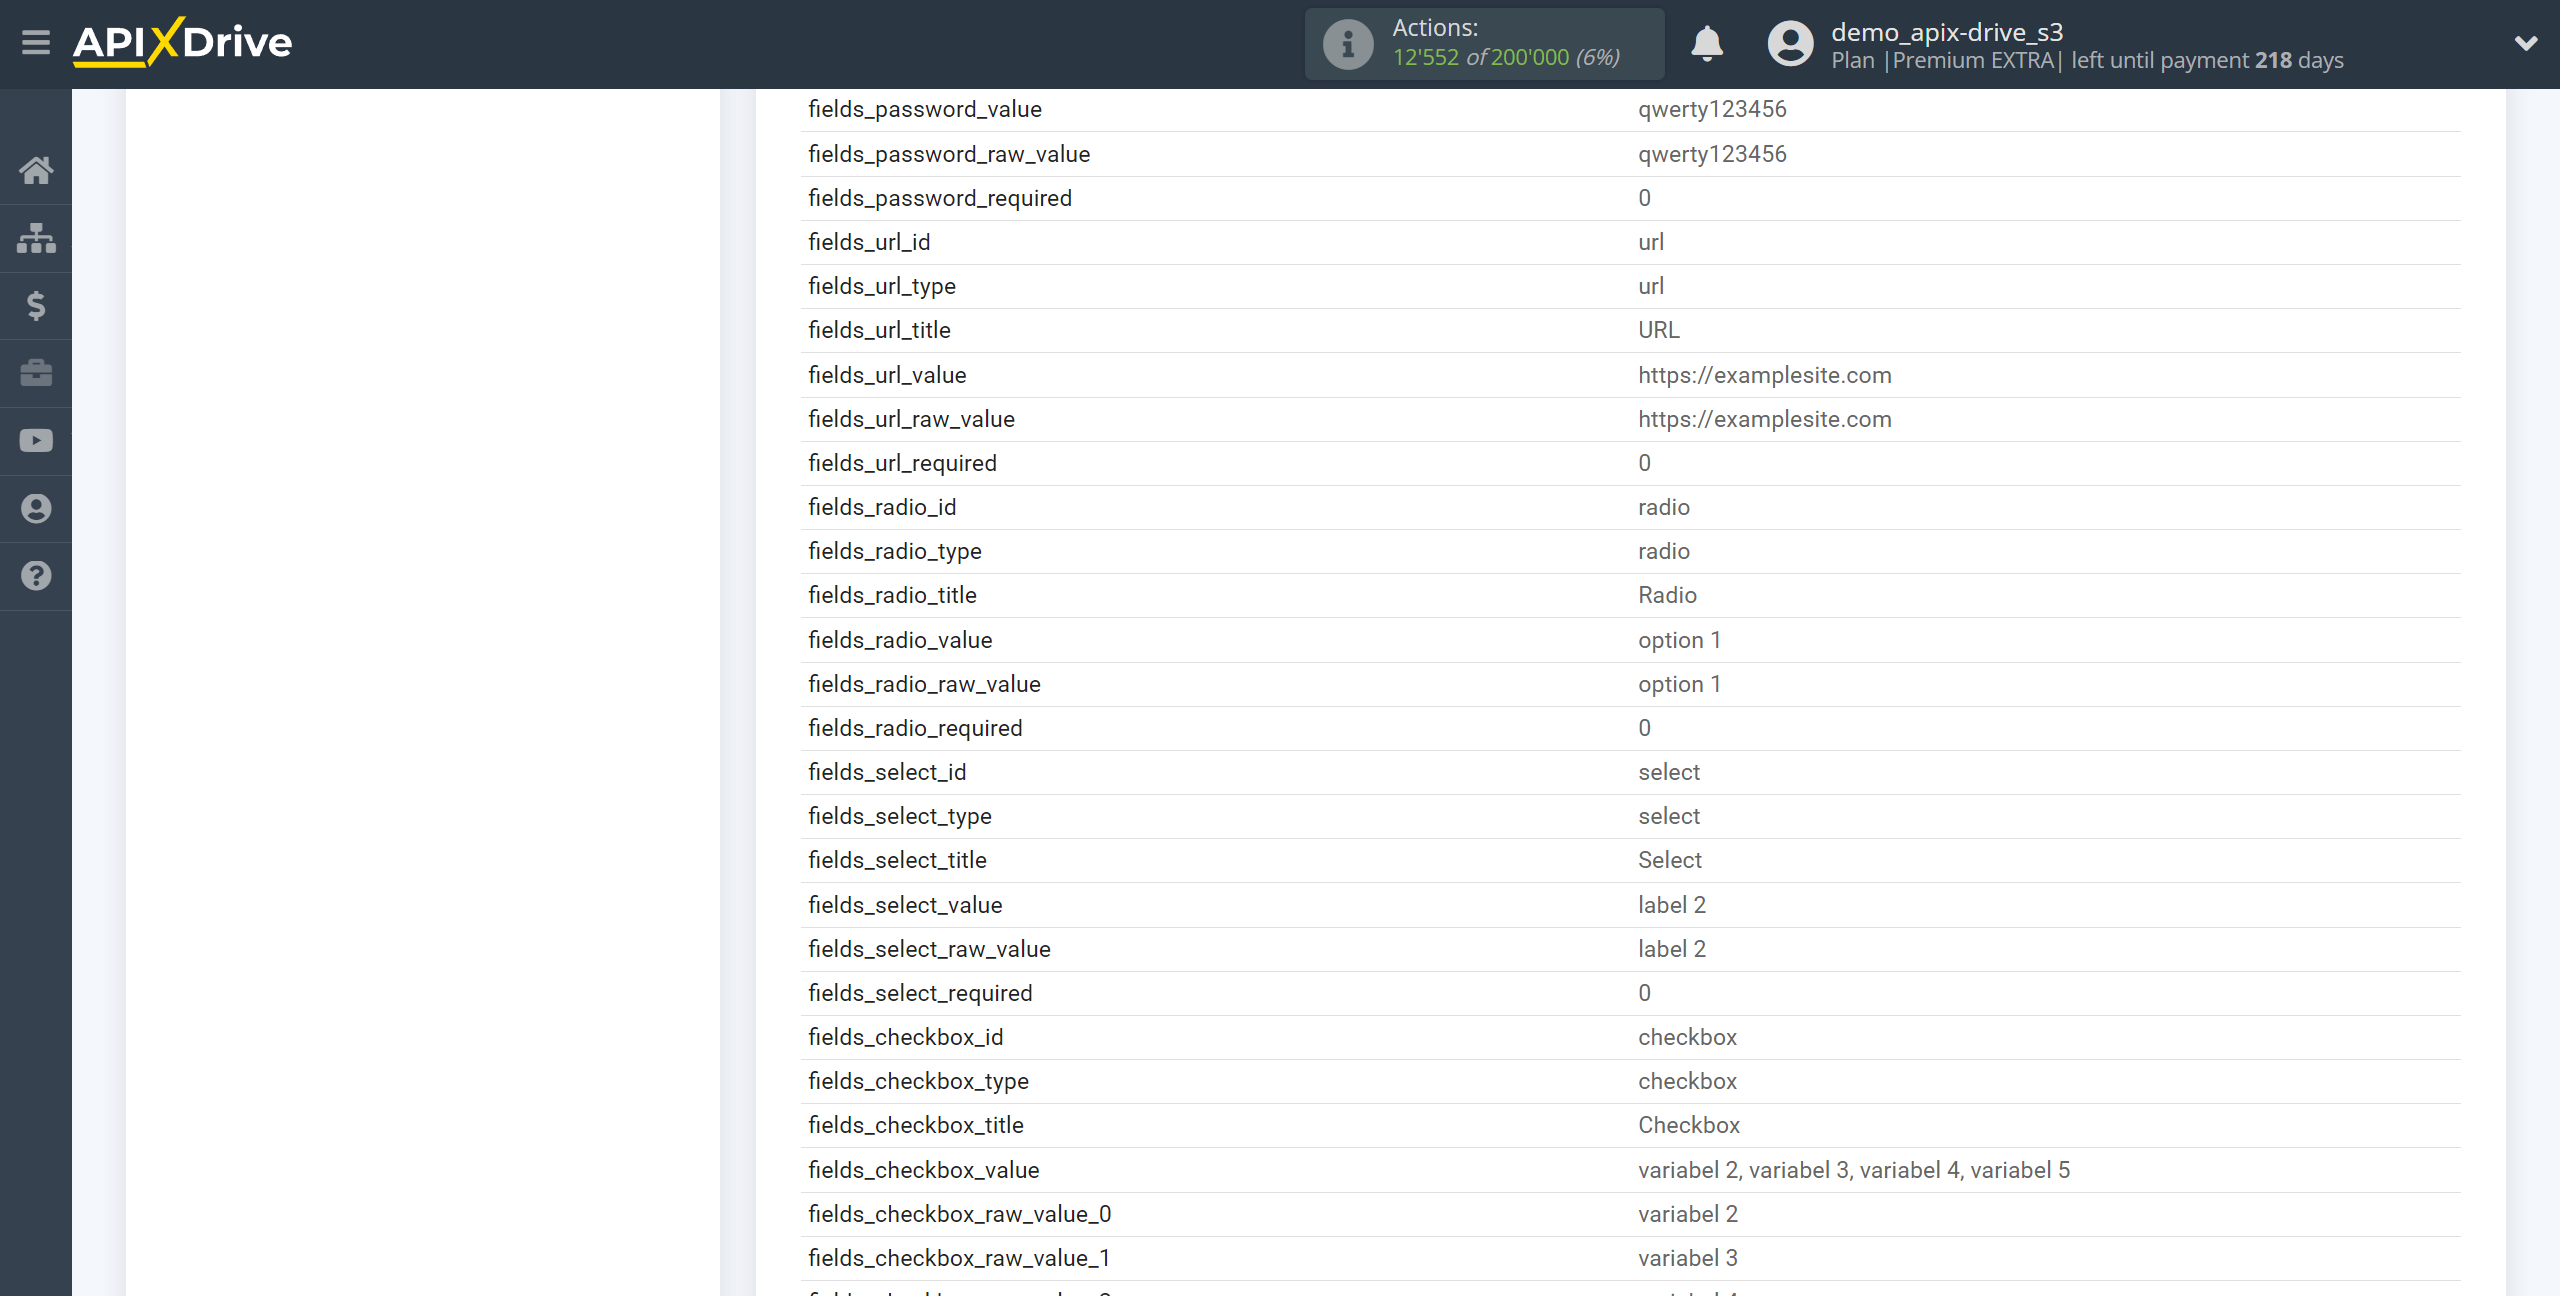The height and width of the screenshot is (1296, 2560).
Task: Open the briefcase services icon
Action: tap(36, 373)
